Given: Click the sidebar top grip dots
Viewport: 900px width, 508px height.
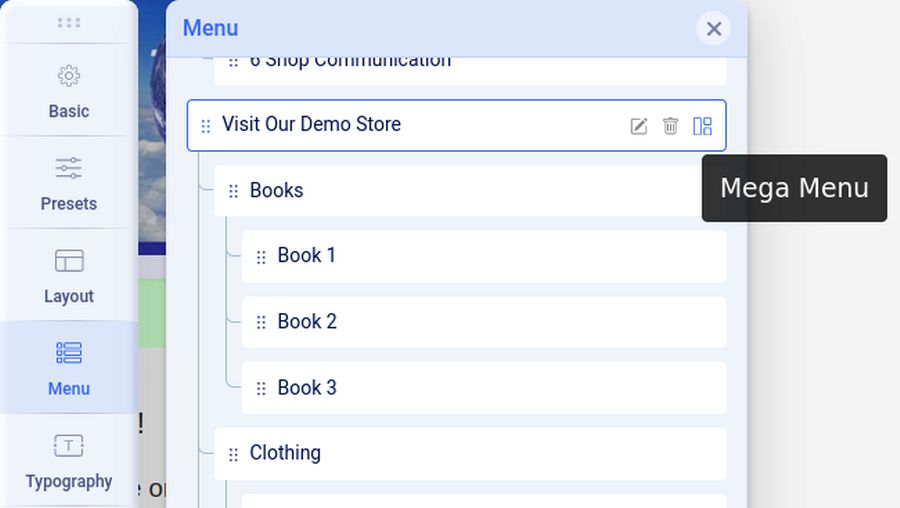Looking at the screenshot, I should click(69, 22).
